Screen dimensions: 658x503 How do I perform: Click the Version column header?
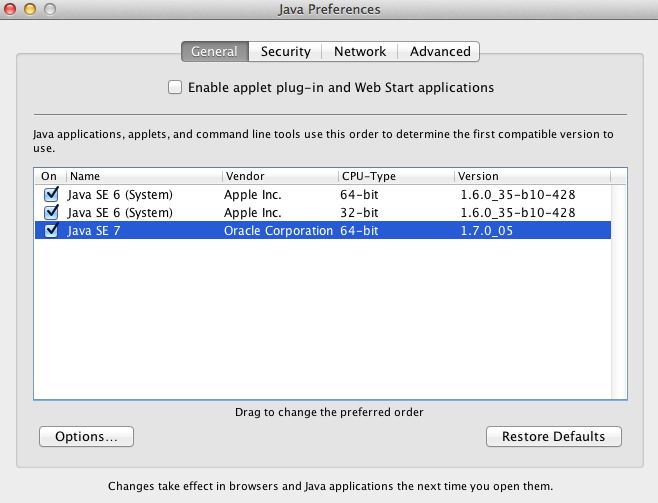(x=532, y=176)
